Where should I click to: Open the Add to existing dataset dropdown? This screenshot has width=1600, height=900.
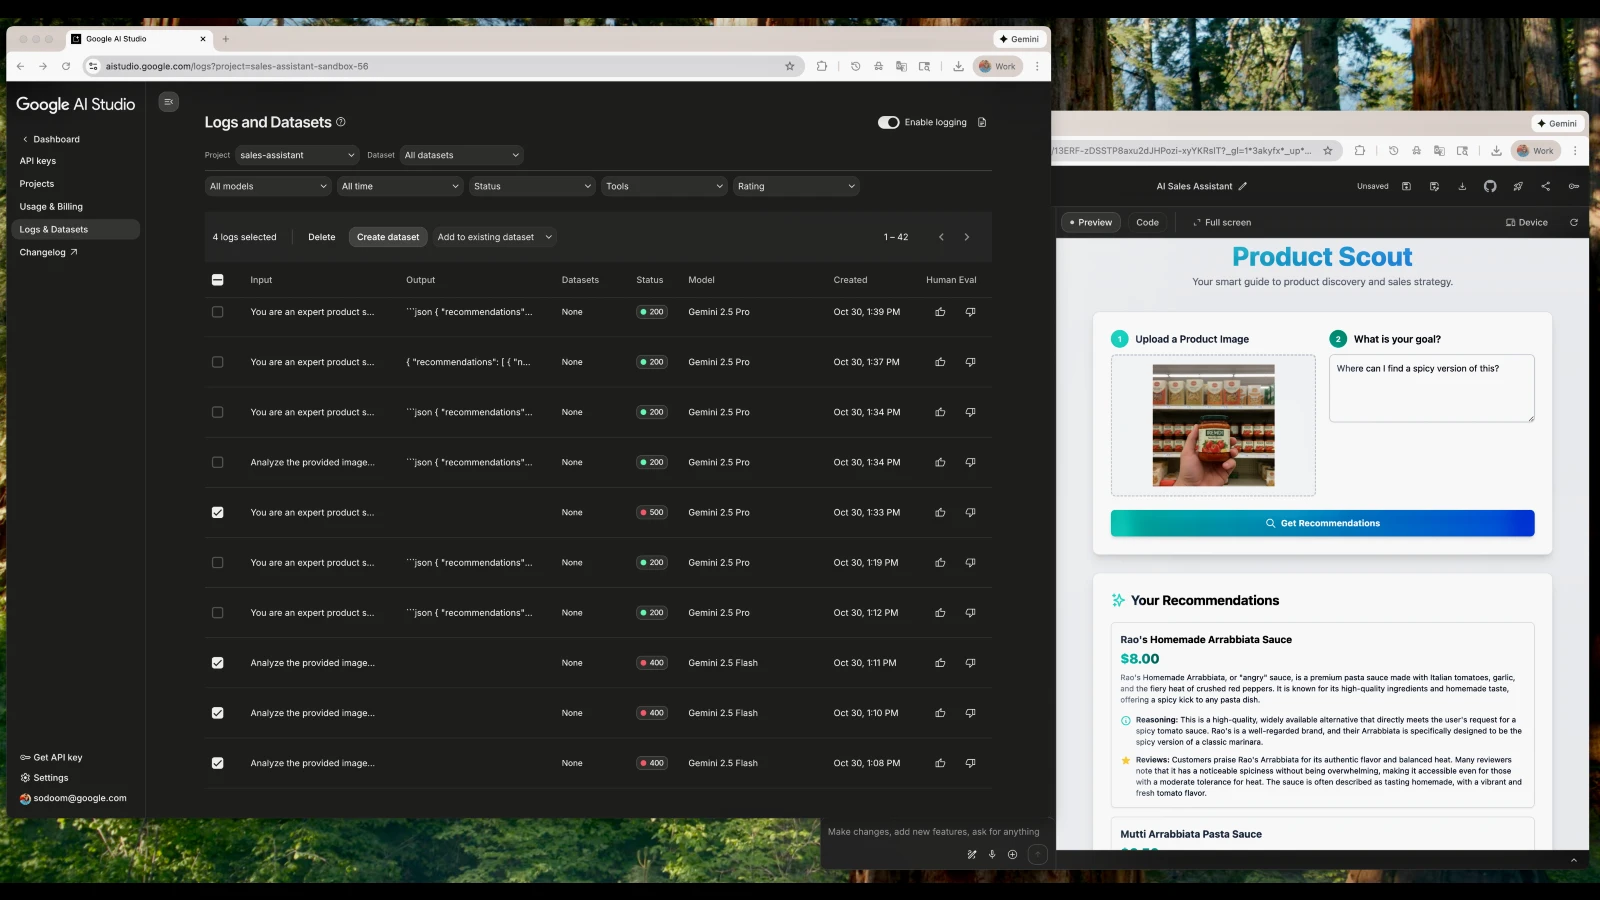(x=495, y=237)
